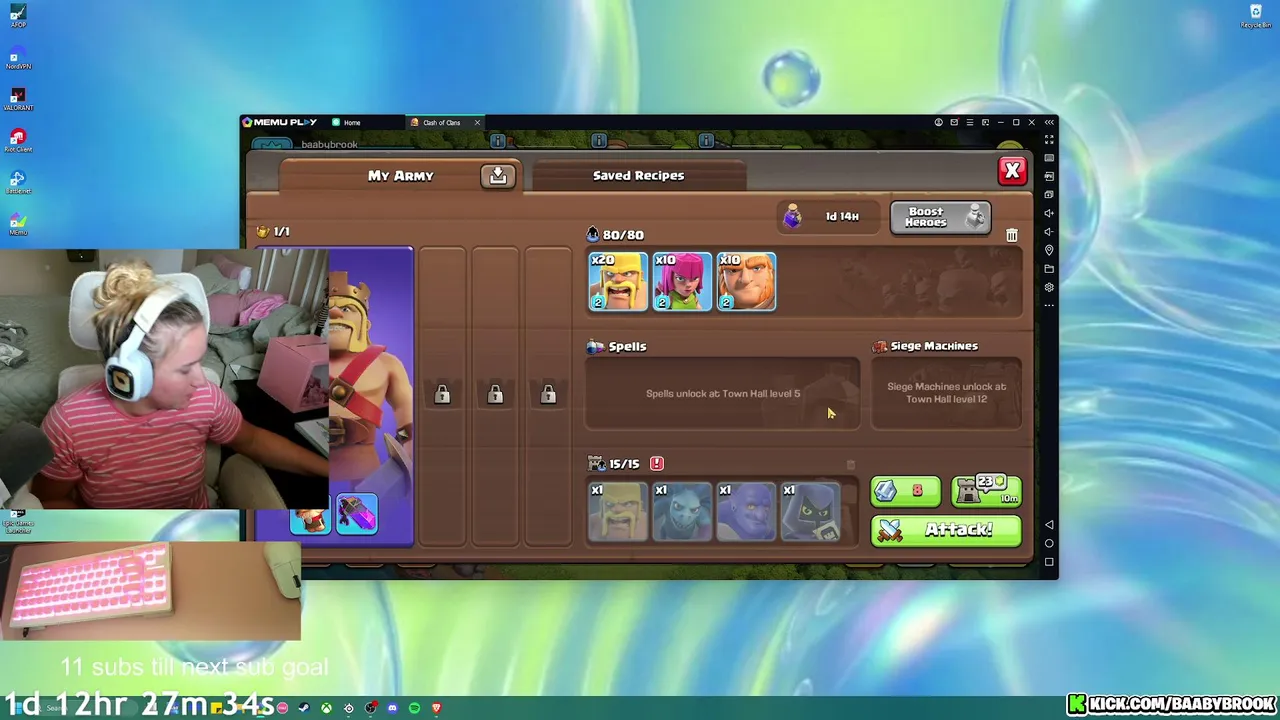Open the MEmu desktop shortcut

coord(18,224)
